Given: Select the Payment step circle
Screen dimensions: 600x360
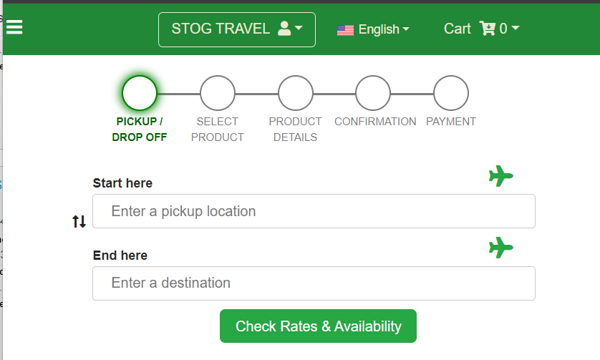Looking at the screenshot, I should click(x=451, y=93).
